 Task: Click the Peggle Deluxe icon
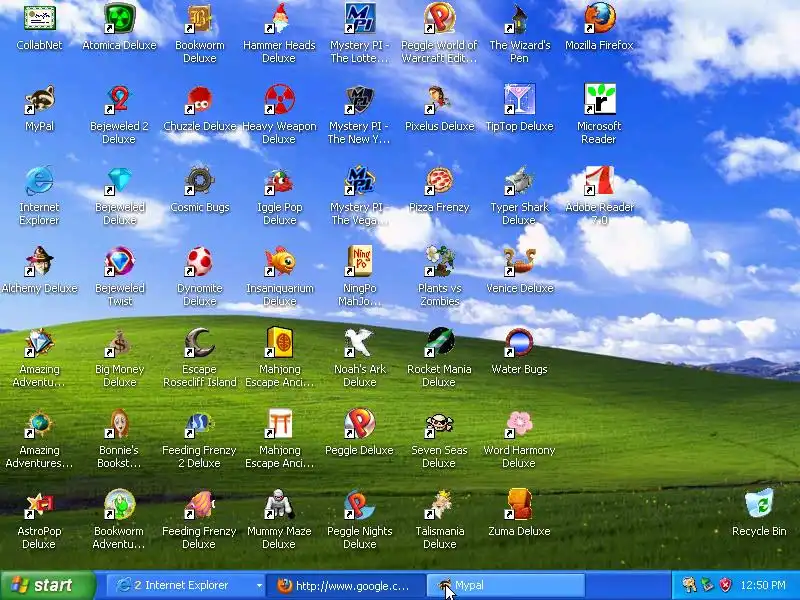360,424
